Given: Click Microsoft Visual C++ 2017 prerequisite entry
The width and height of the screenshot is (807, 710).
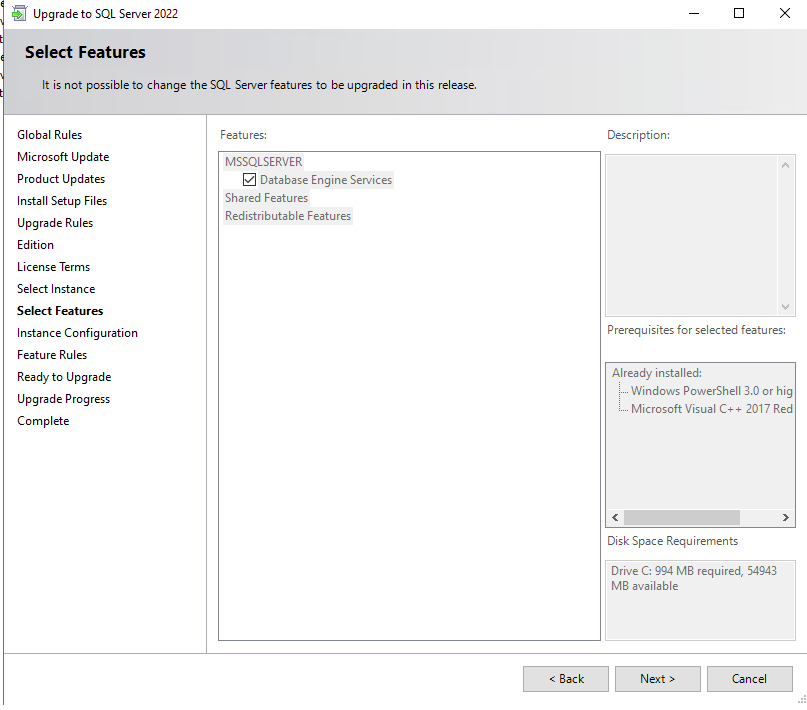Looking at the screenshot, I should (x=711, y=409).
